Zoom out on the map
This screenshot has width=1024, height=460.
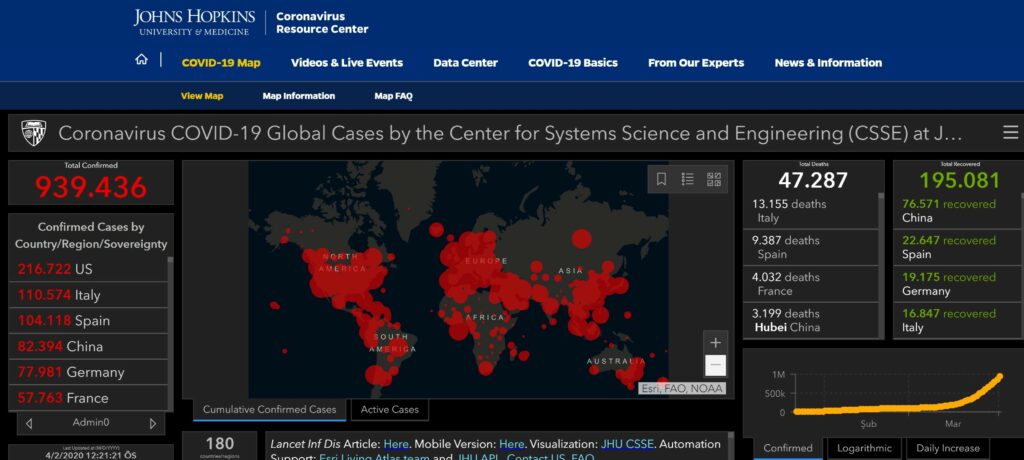point(716,365)
